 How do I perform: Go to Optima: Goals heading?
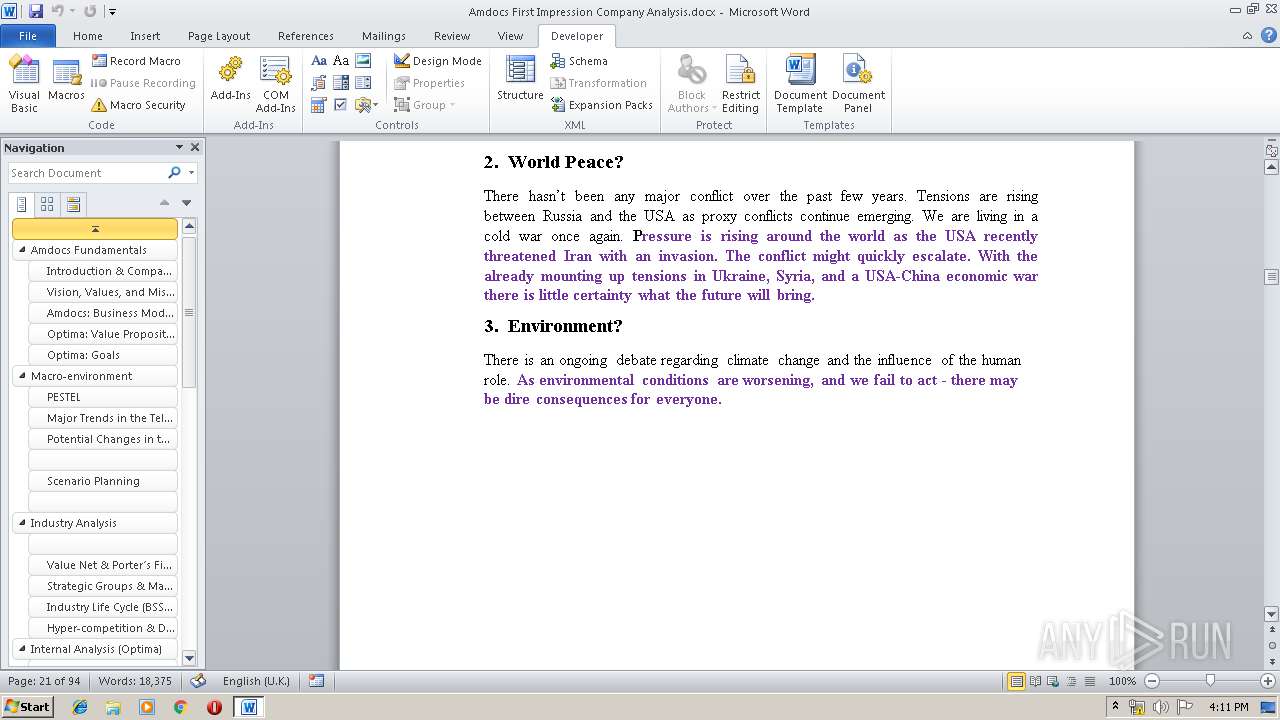103,355
